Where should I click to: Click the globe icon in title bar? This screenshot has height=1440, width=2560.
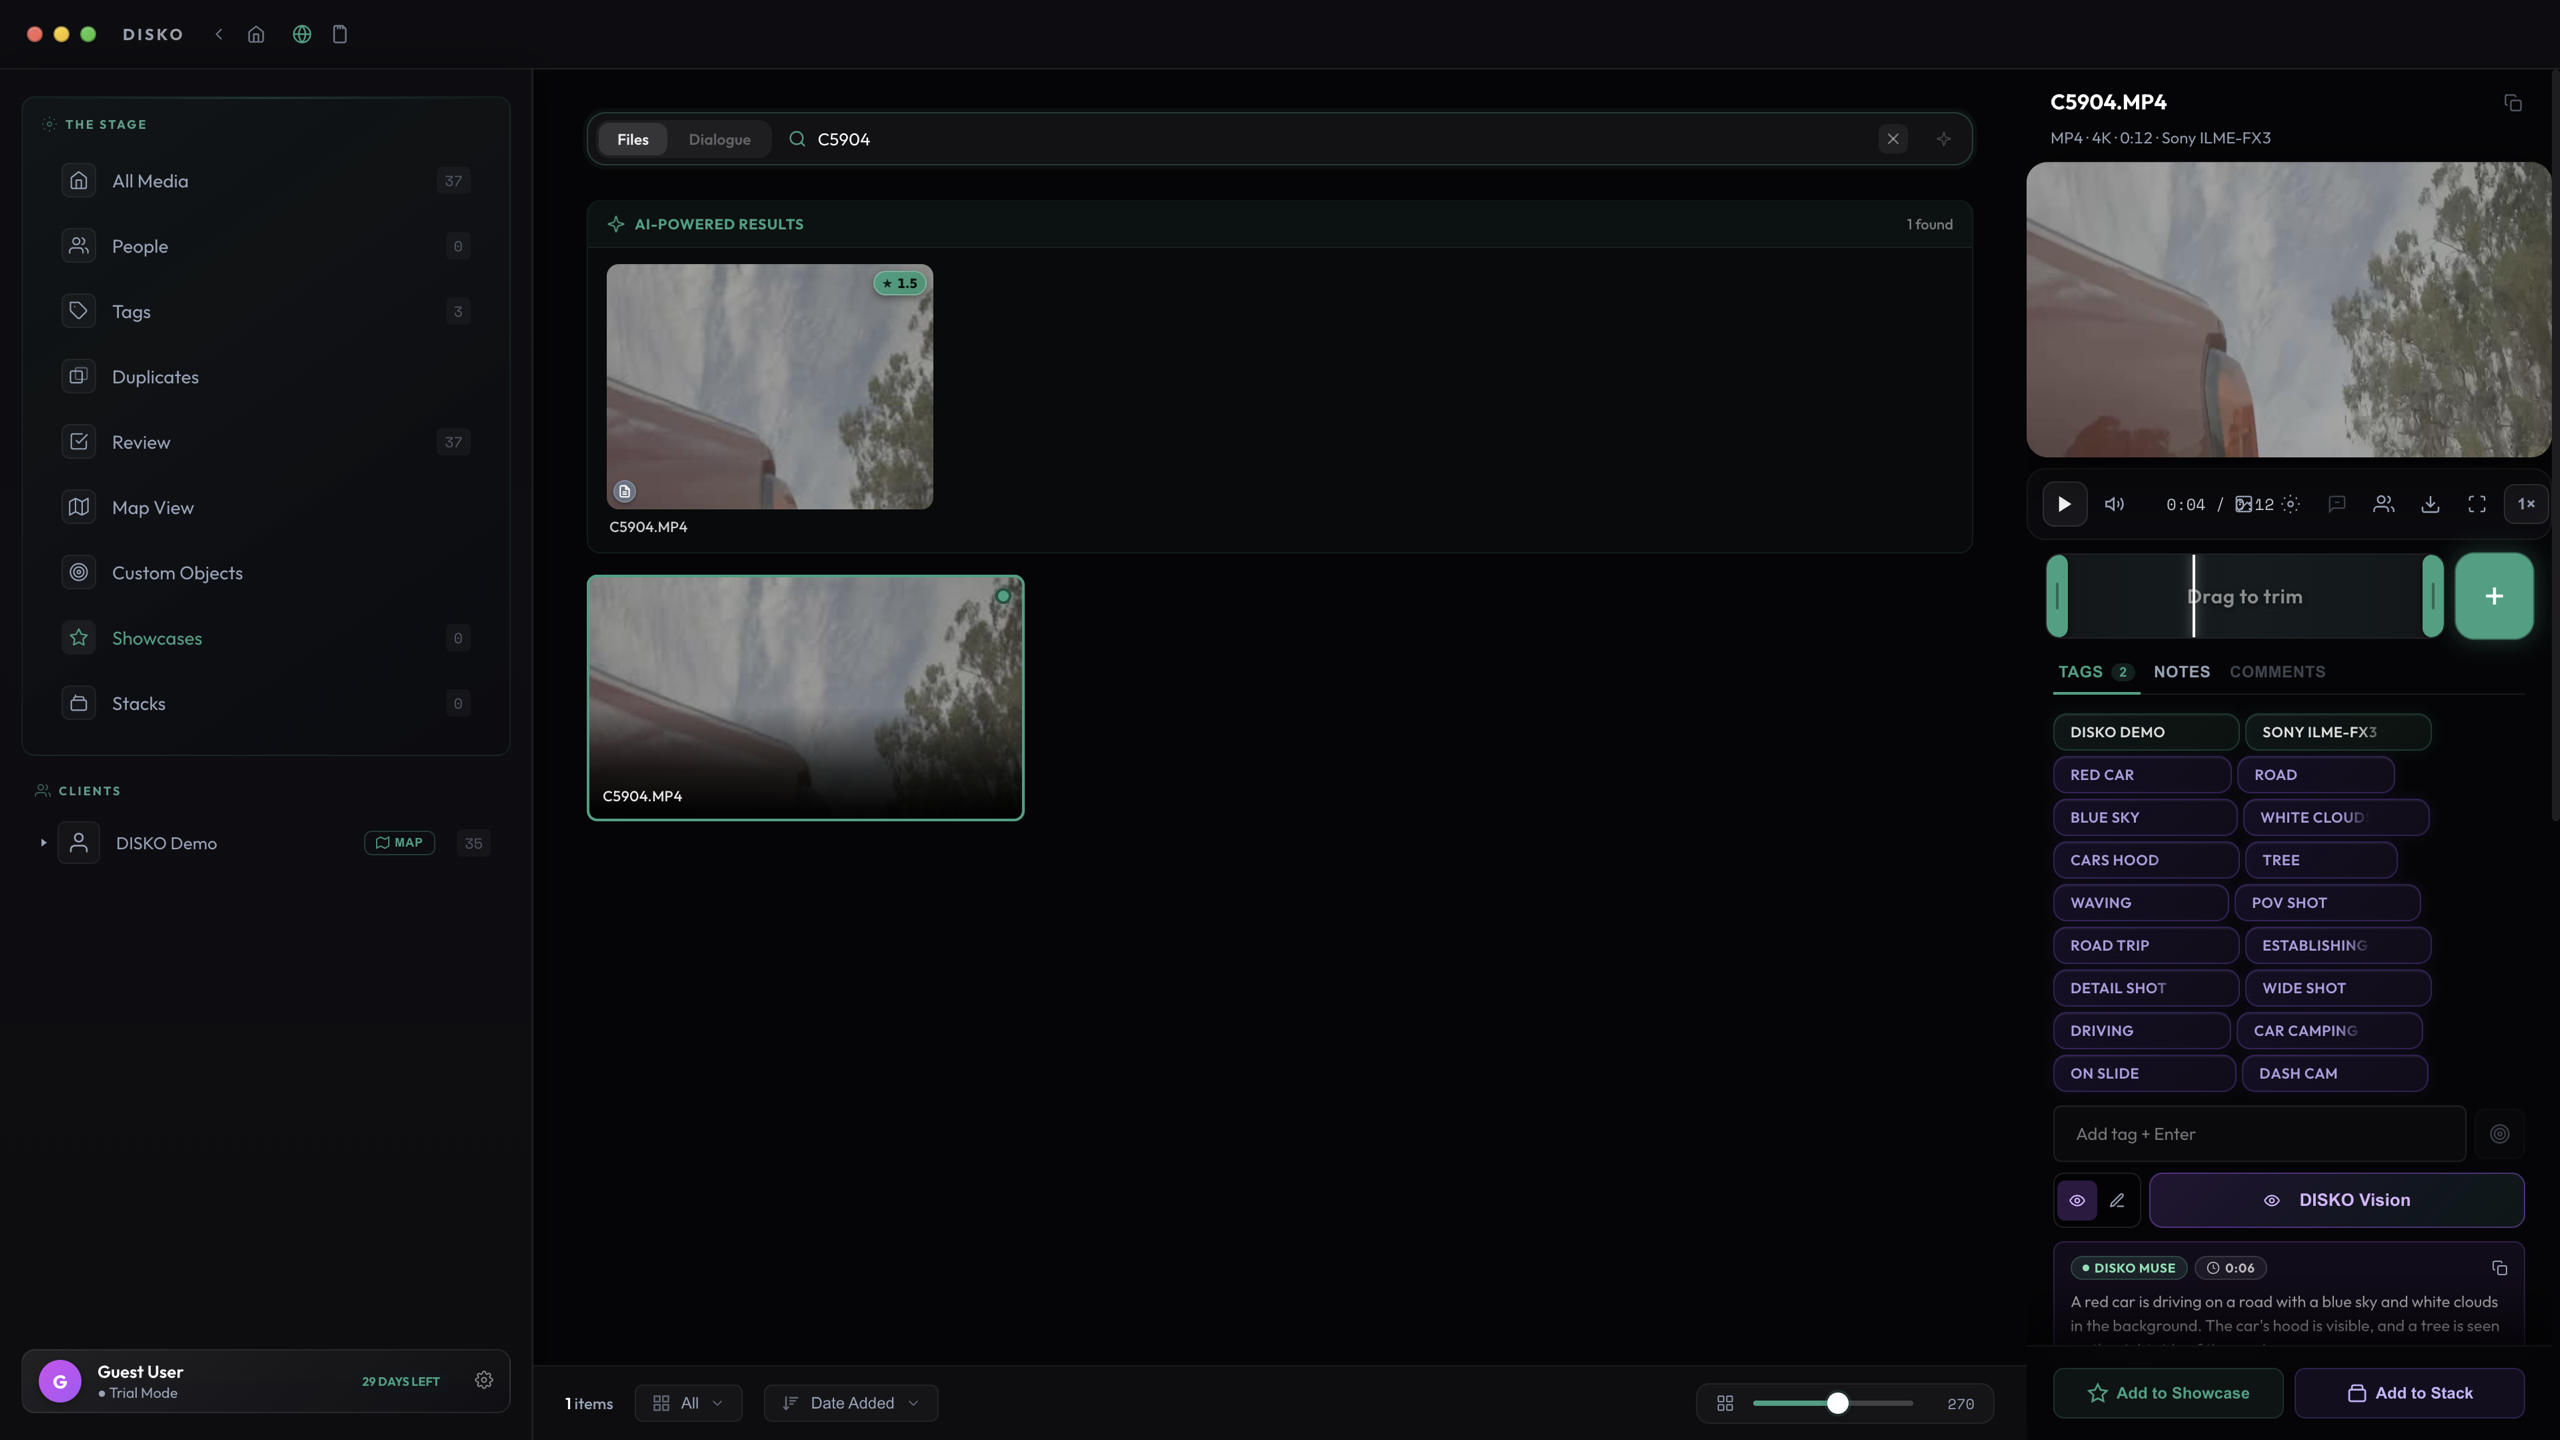pos(302,34)
